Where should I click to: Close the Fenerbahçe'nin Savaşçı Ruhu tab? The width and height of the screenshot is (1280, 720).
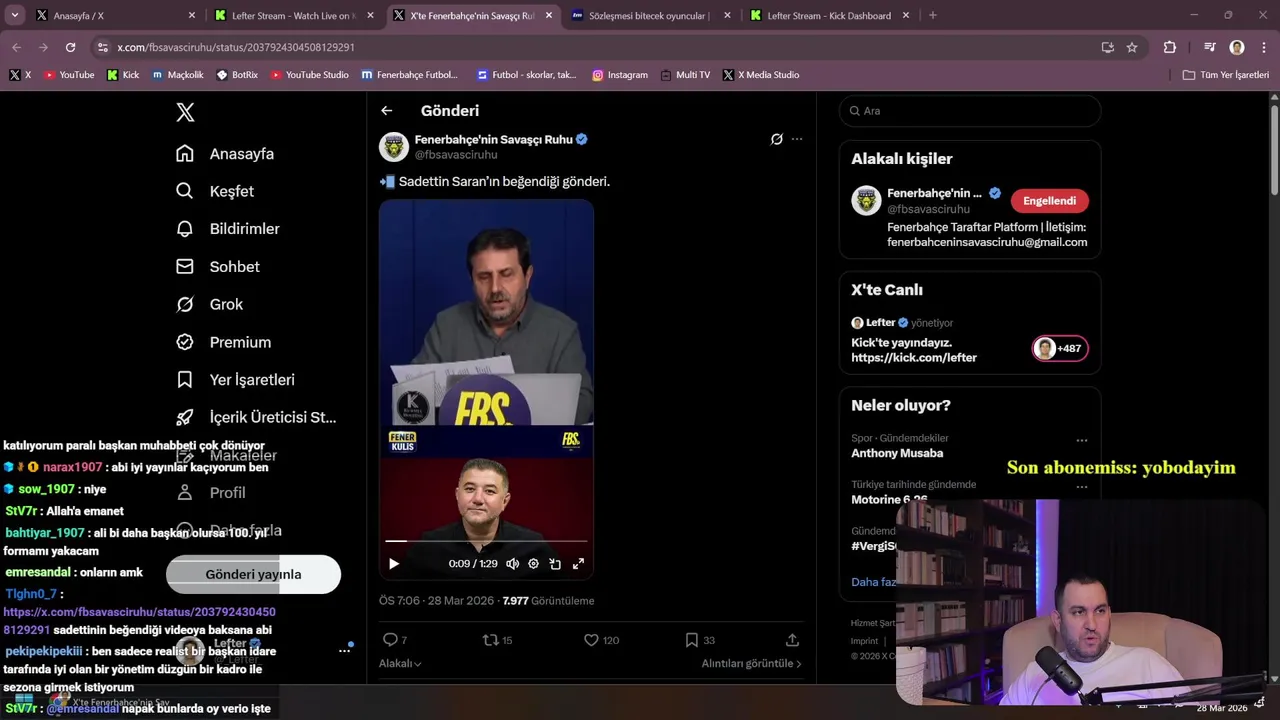pyautogui.click(x=548, y=15)
